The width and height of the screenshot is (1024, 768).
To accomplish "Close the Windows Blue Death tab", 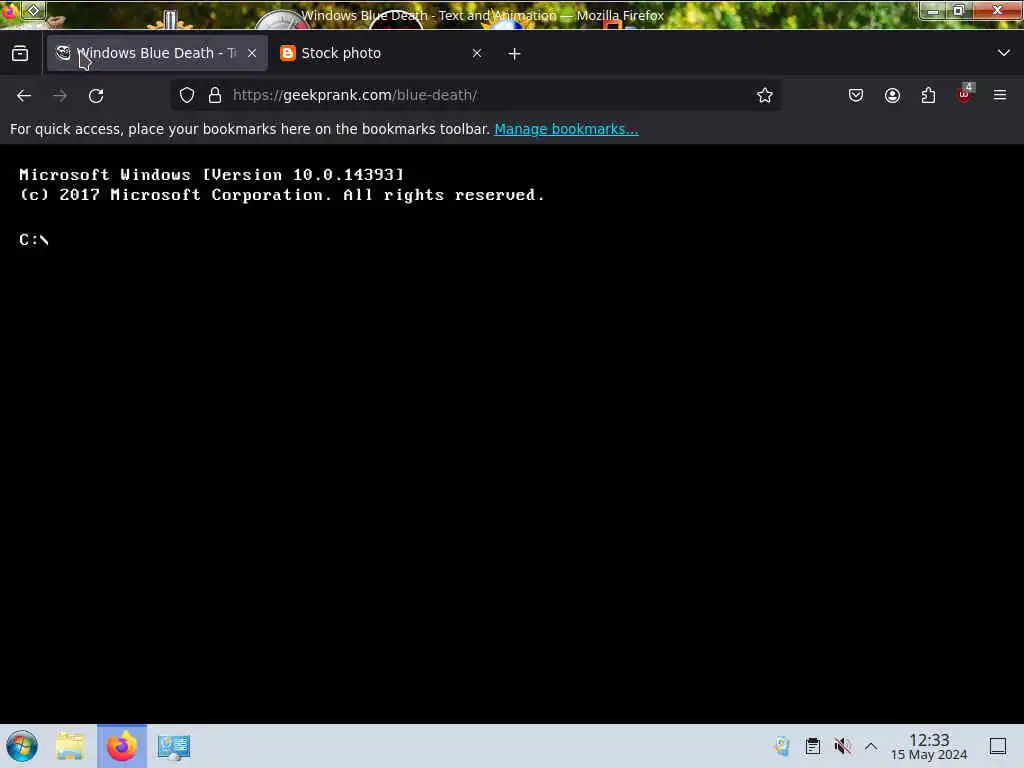I will tap(252, 54).
